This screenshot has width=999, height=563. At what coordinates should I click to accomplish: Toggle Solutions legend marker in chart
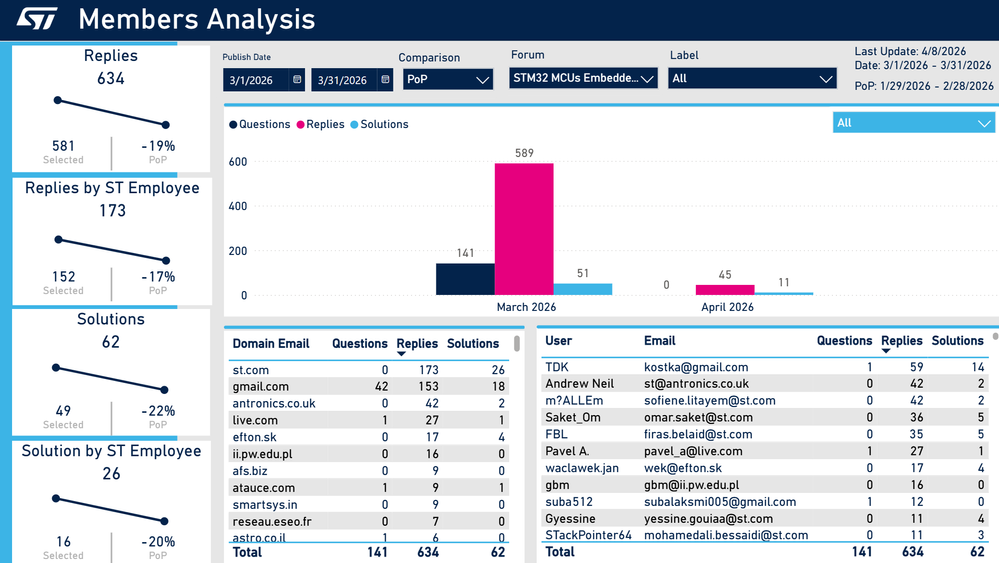354,125
